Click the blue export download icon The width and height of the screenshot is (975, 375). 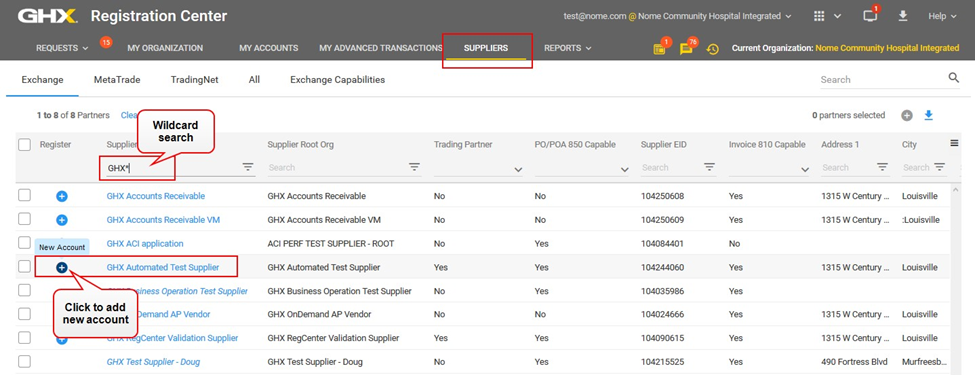(x=928, y=115)
